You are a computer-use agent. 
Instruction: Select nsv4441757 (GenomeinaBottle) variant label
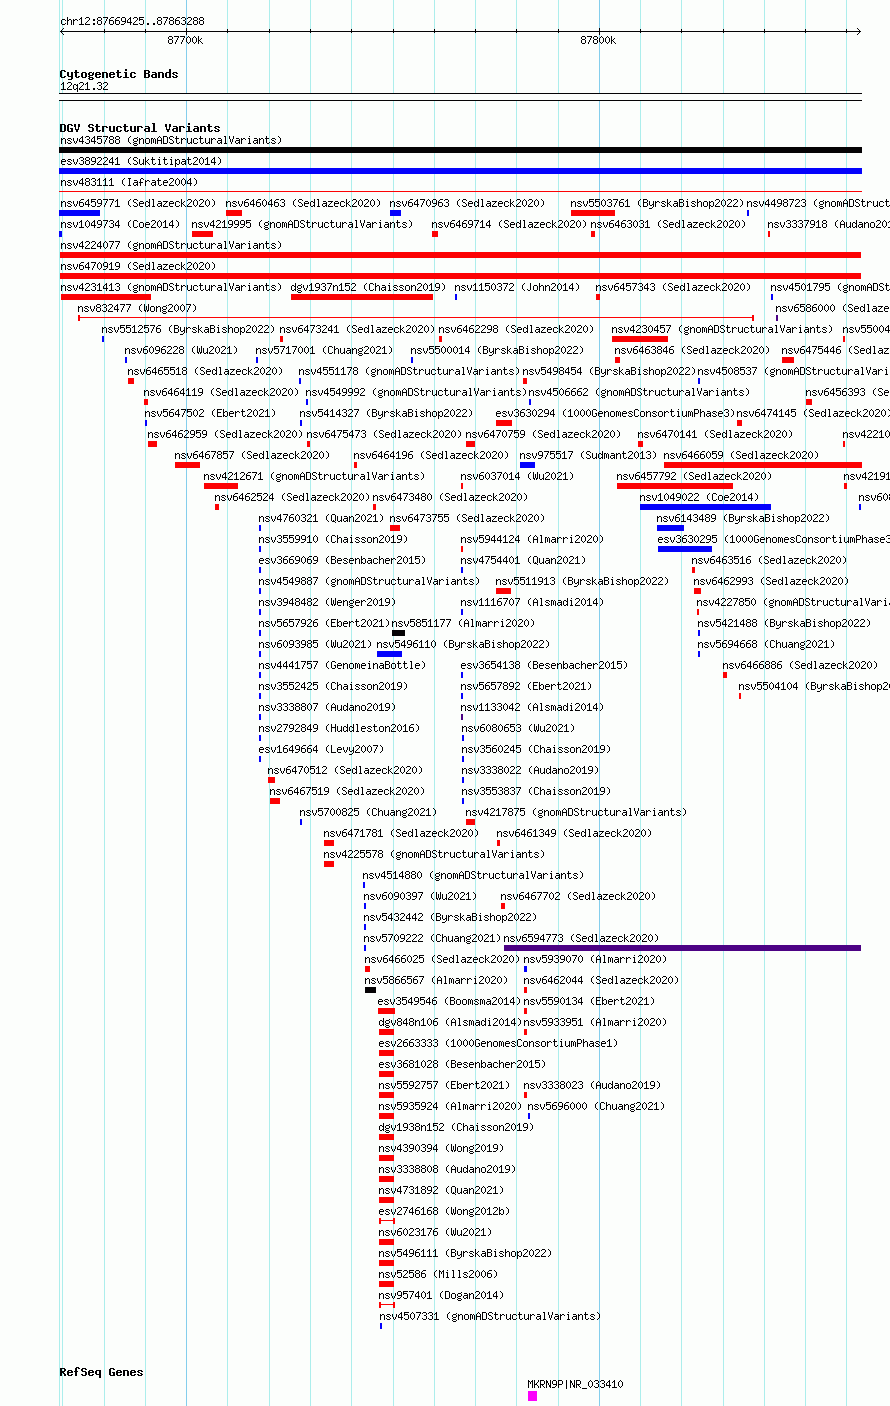342,665
